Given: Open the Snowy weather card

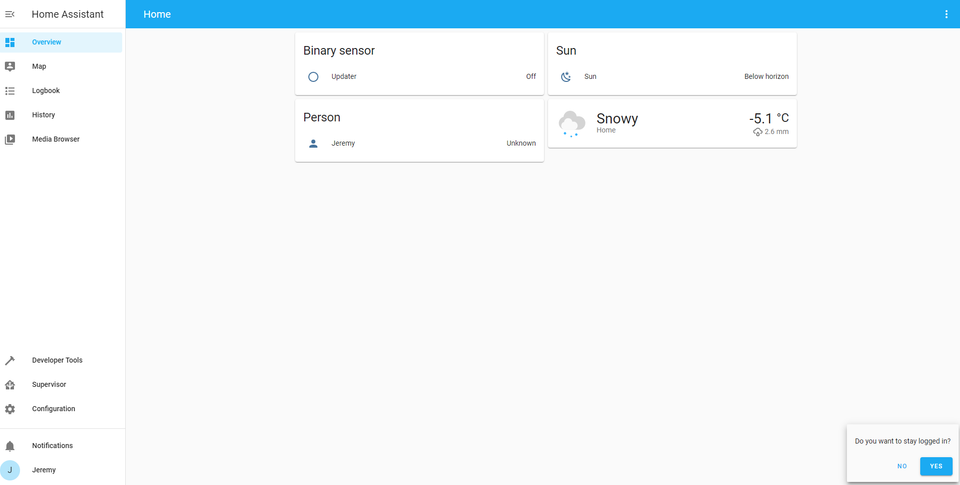Looking at the screenshot, I should (x=672, y=123).
